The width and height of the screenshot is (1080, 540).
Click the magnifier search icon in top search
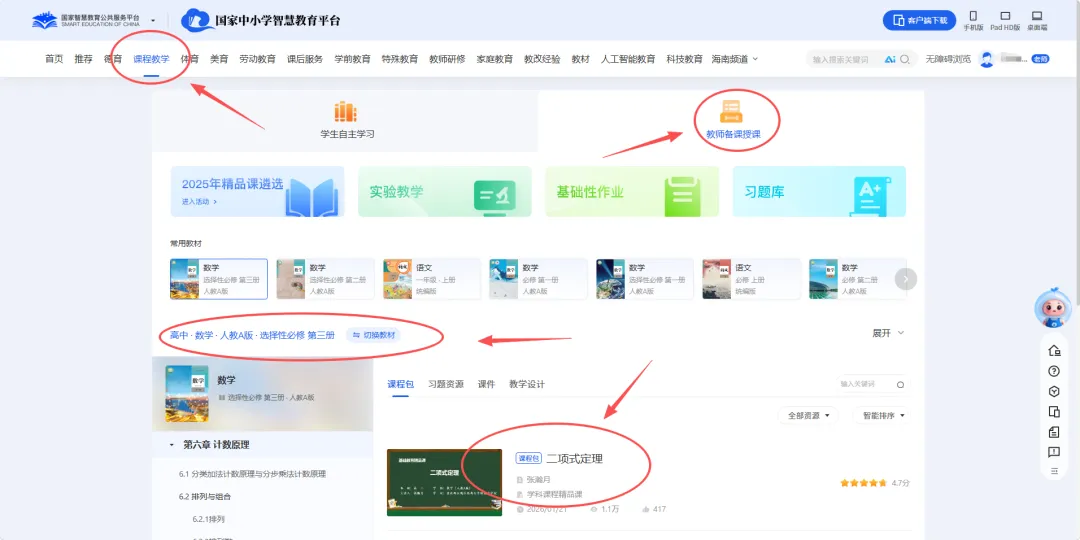coord(905,59)
